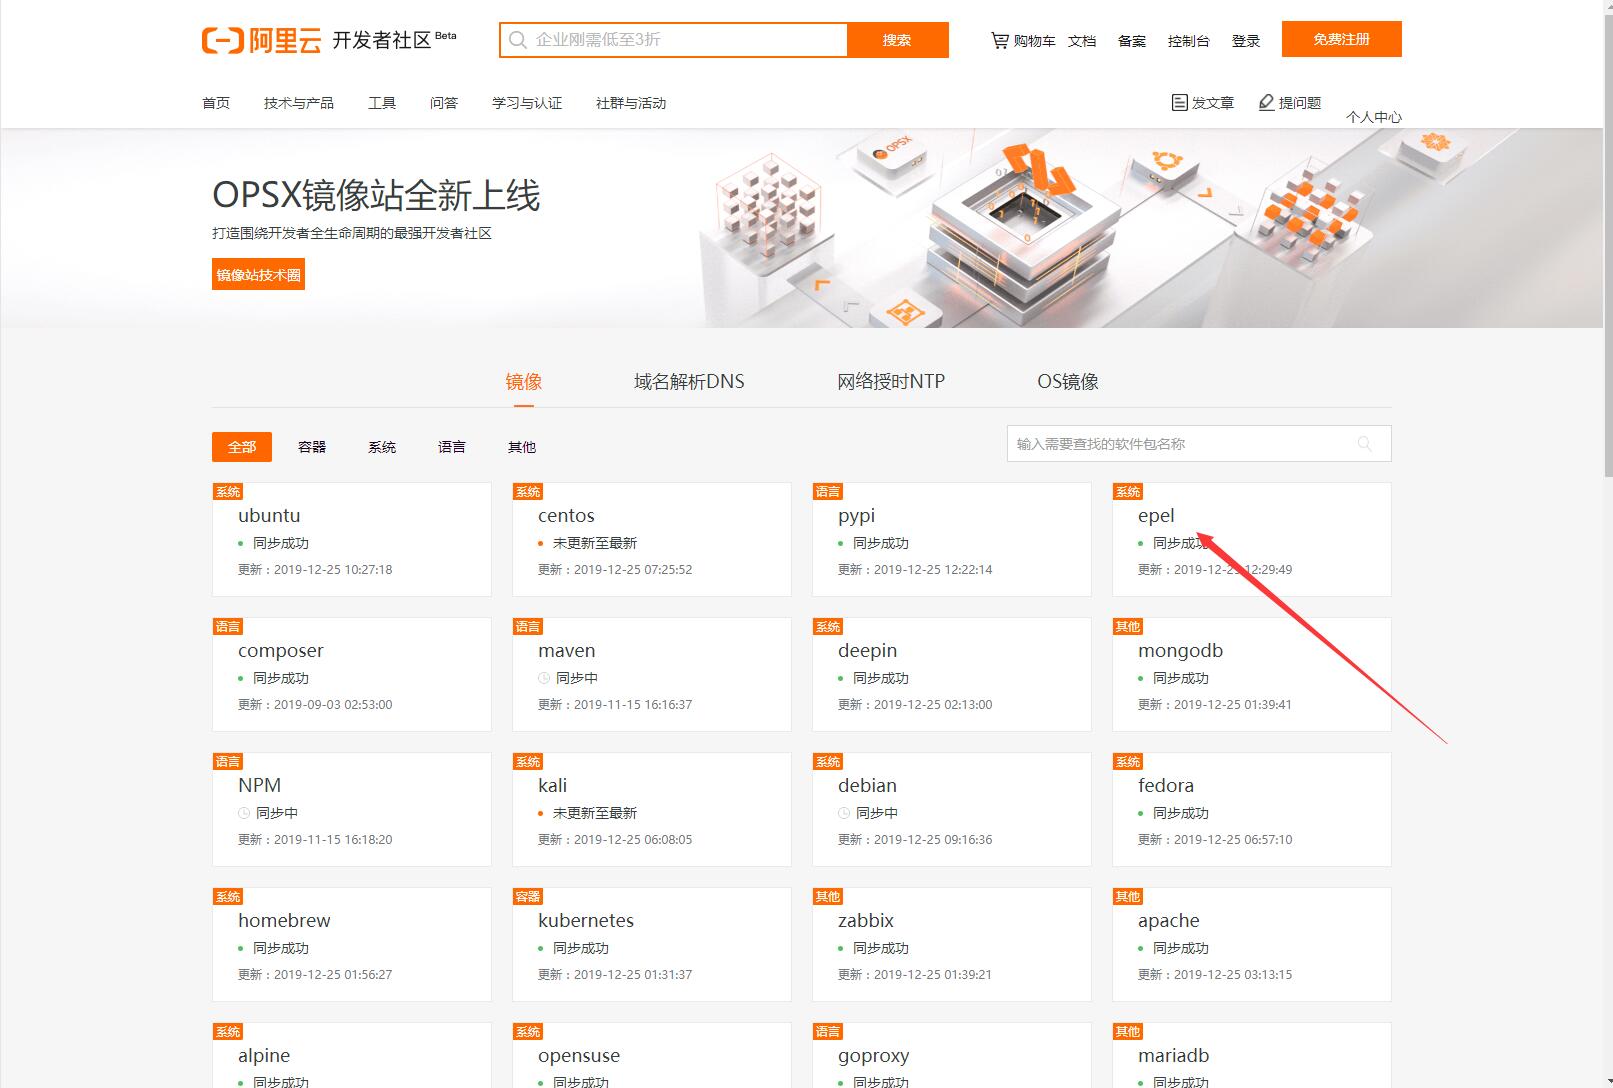
Task: Open the composer mirror card
Action: [x=352, y=675]
